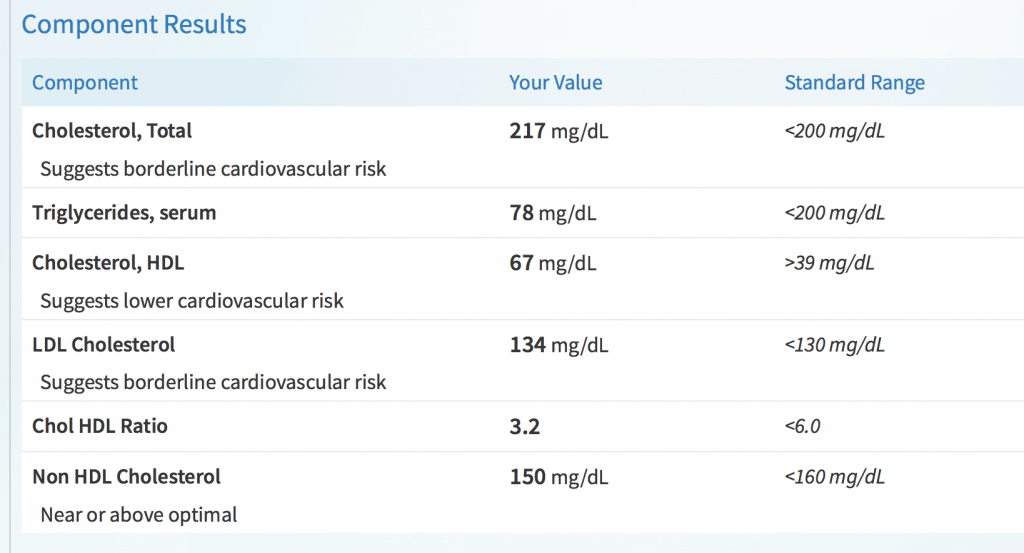Click the 134 mg/dL LDL value
1024x553 pixels.
pos(558,345)
